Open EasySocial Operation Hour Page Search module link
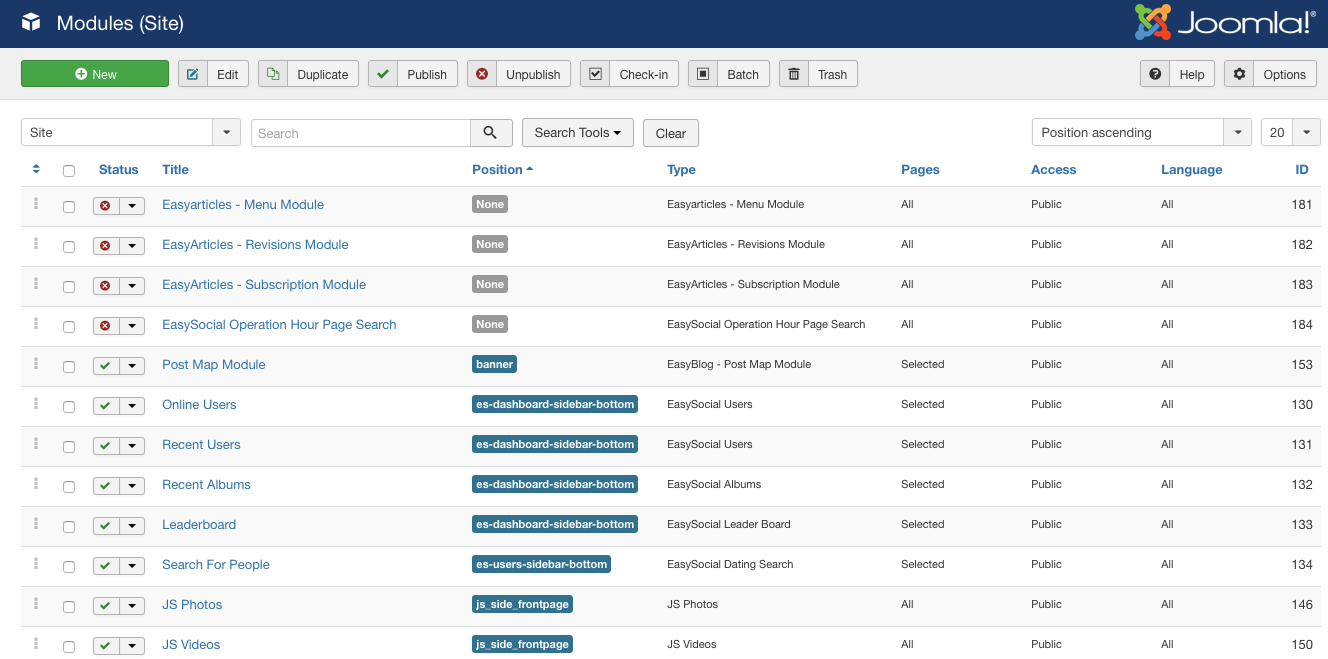Screen dimensions: 1328x659 click(279, 325)
